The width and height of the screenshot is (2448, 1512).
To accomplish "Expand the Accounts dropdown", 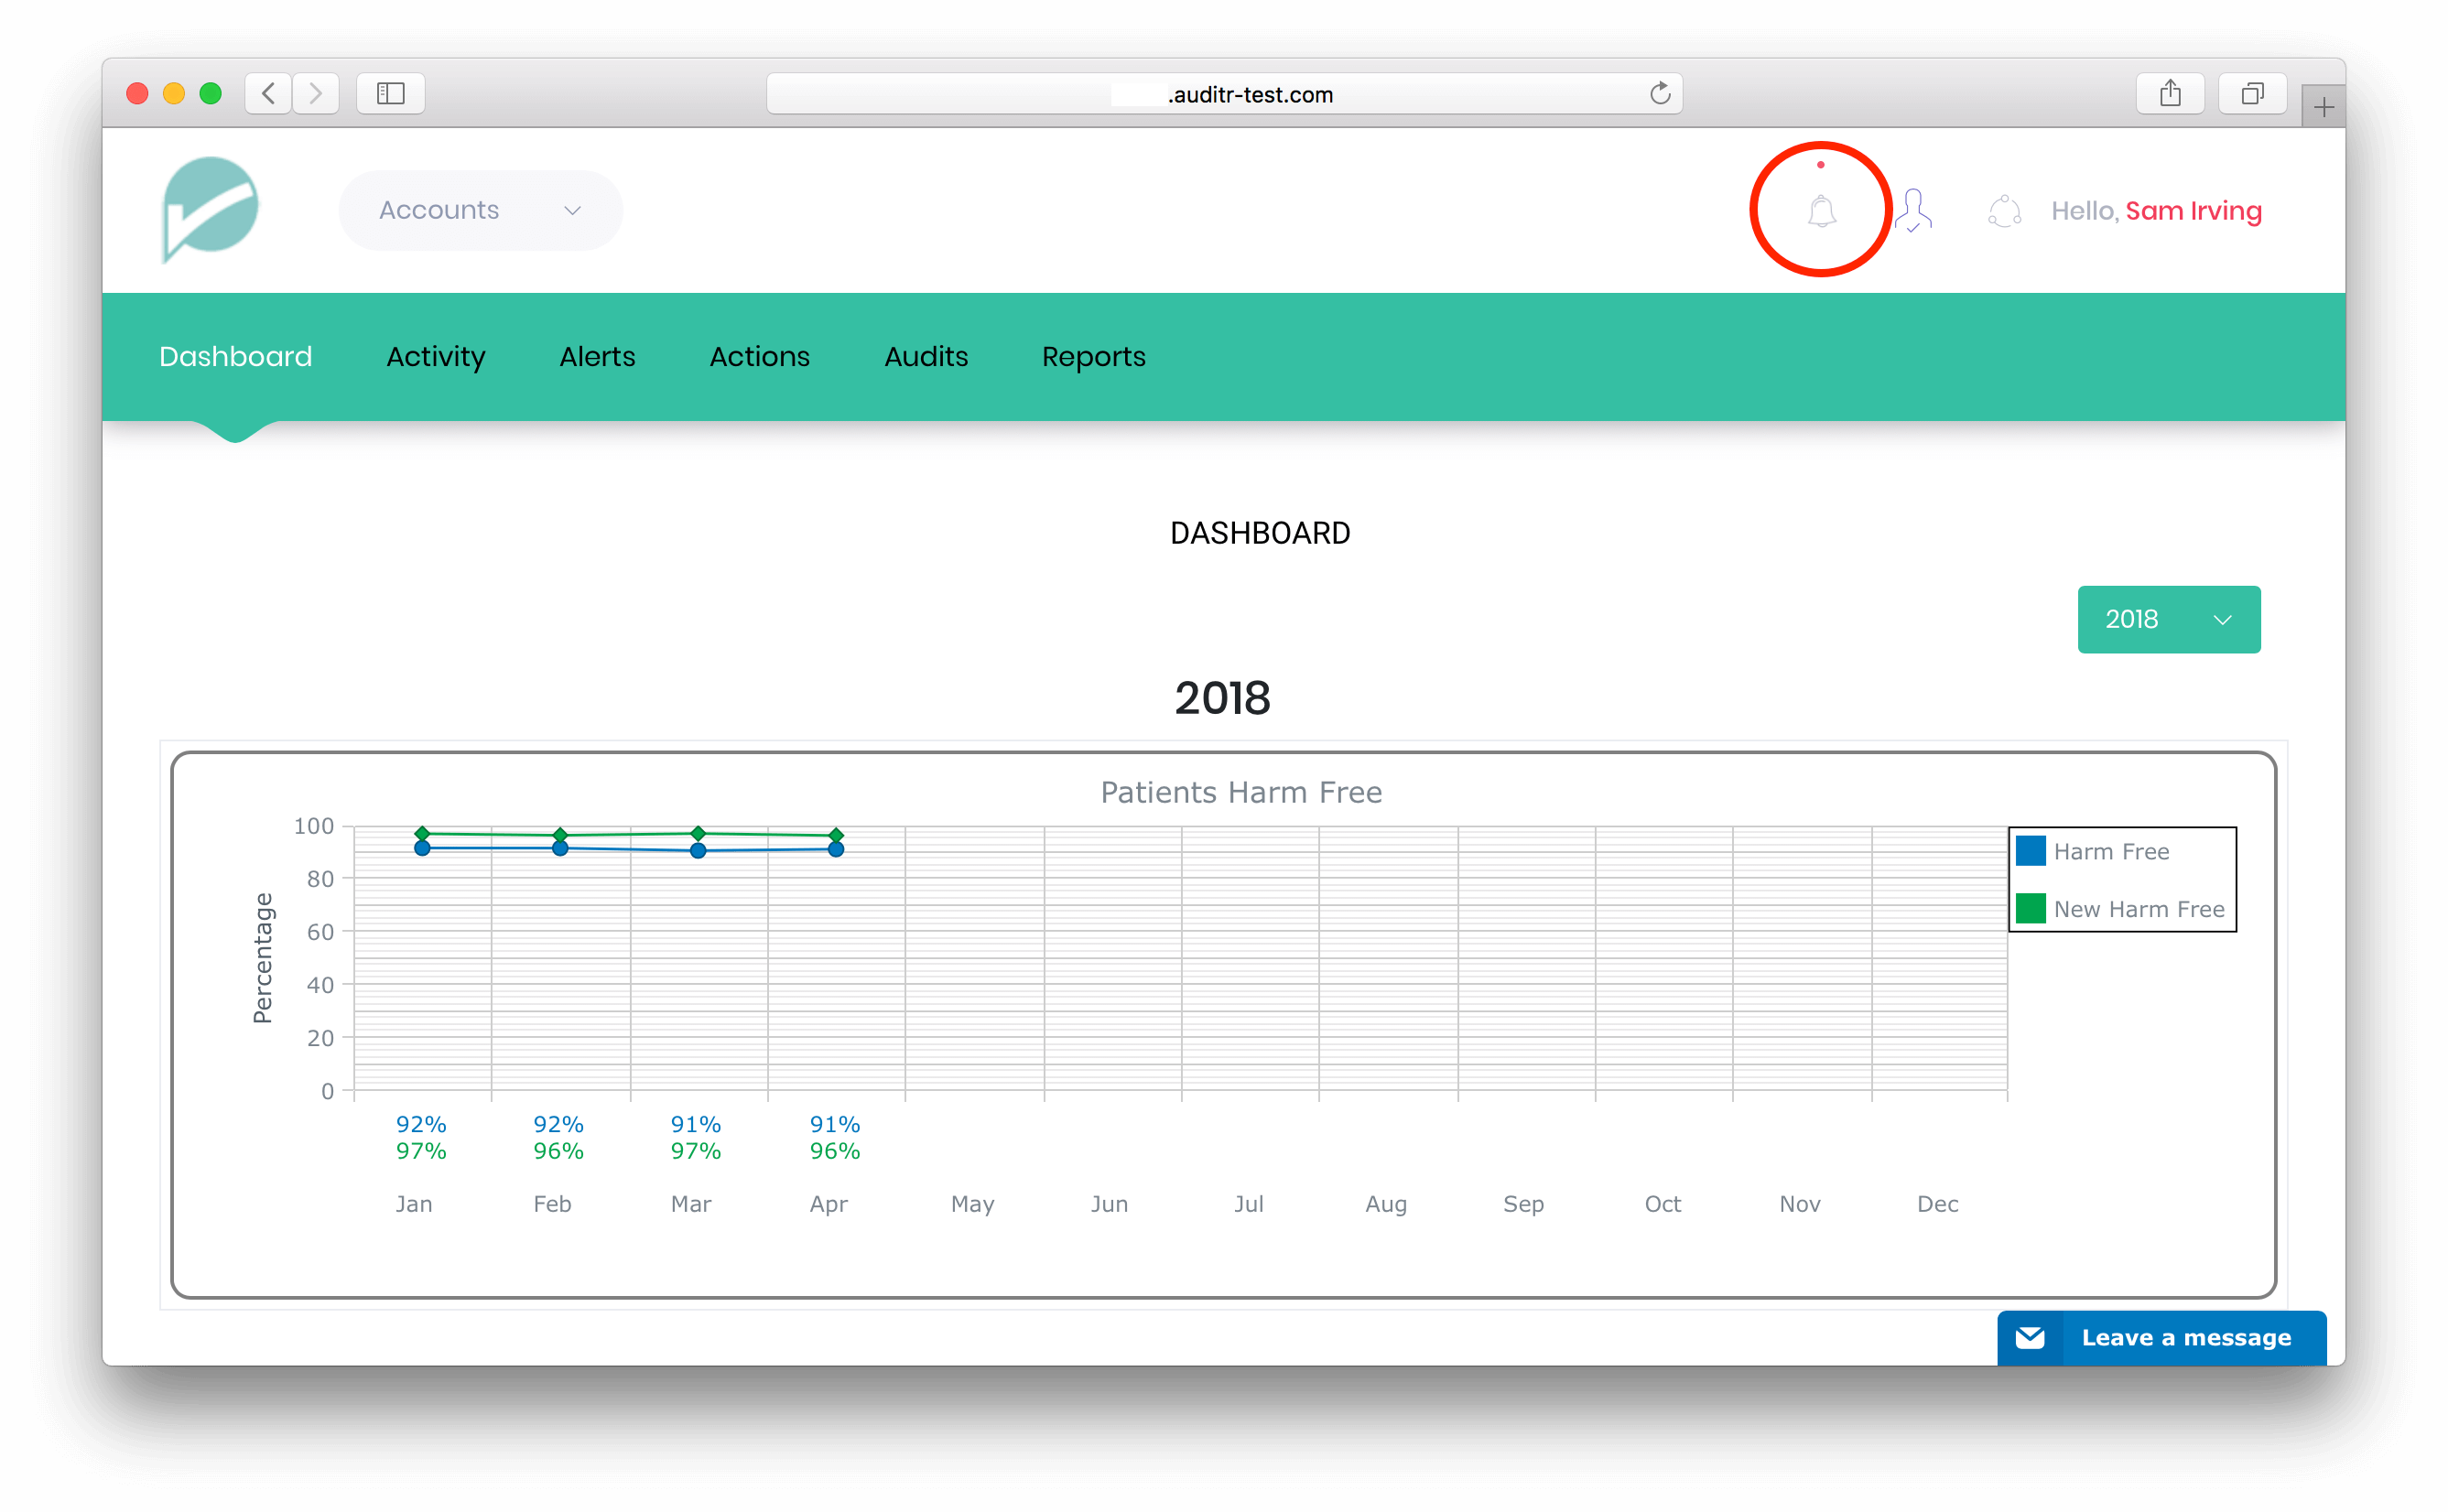I will coord(480,210).
